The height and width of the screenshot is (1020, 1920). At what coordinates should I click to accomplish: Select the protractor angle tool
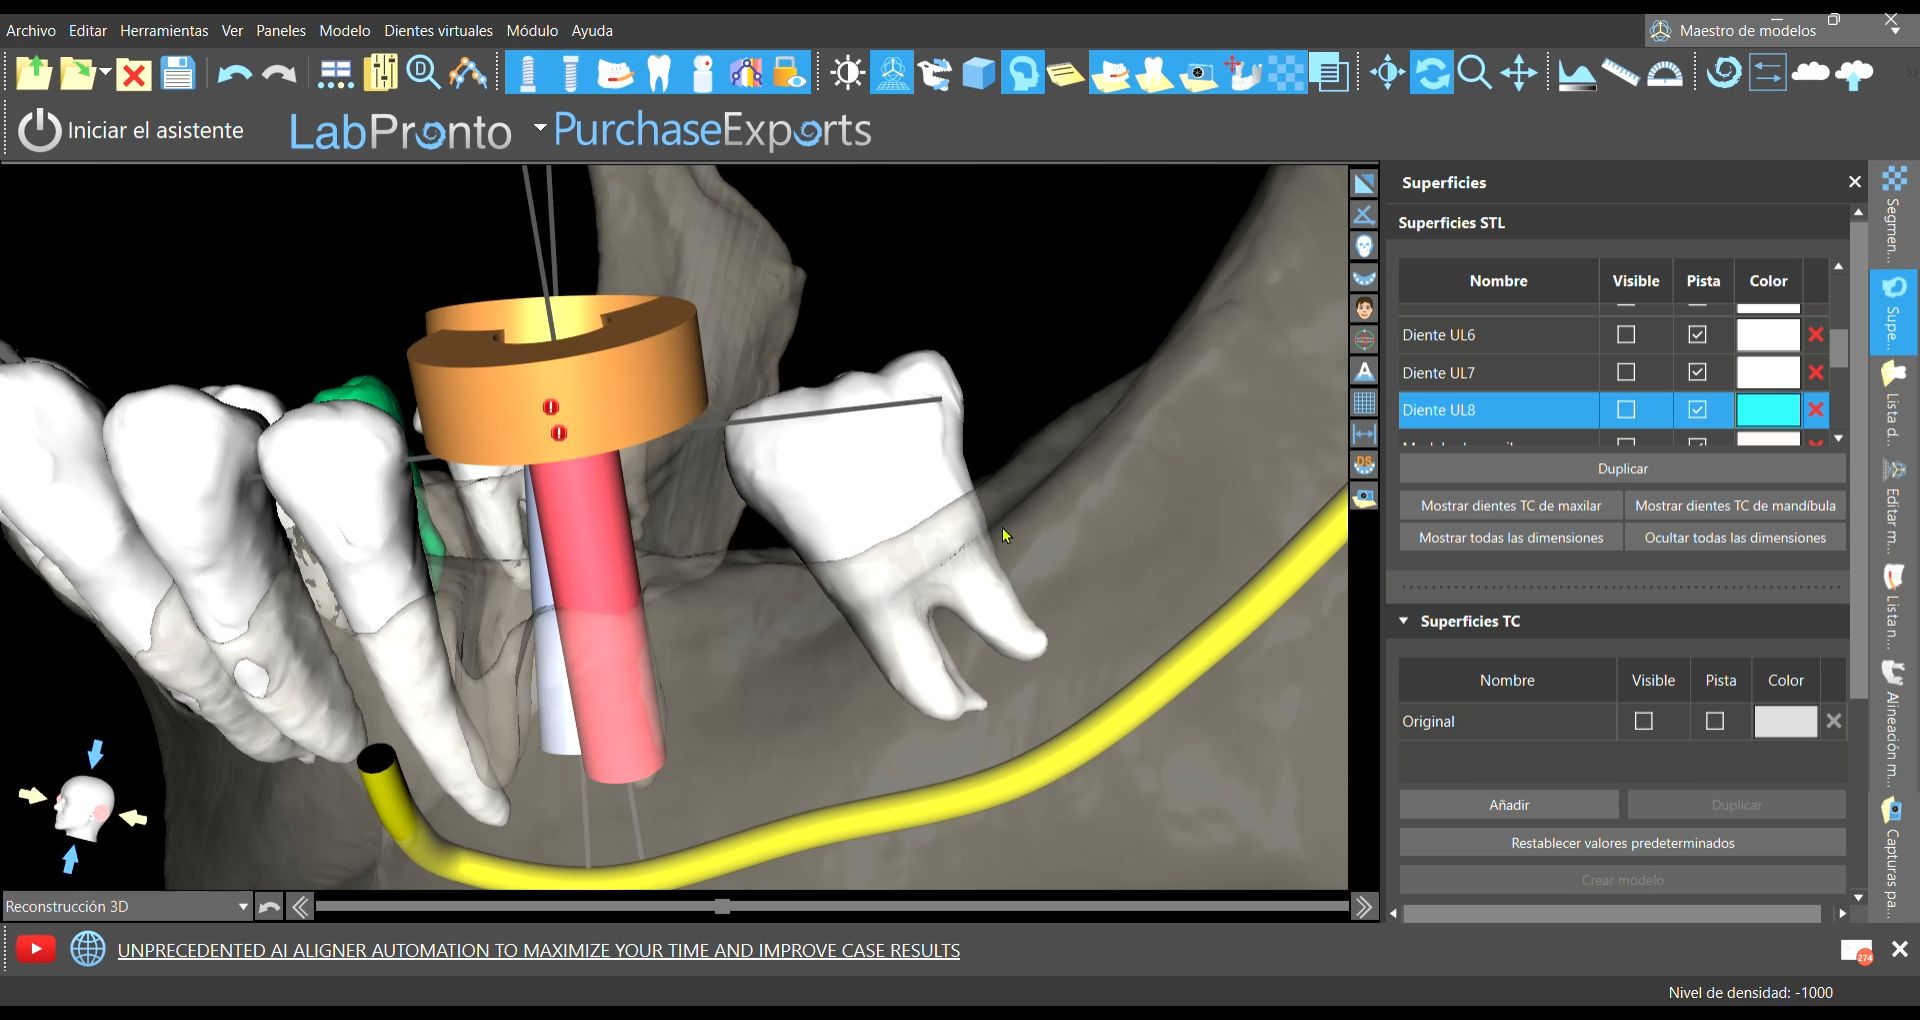point(1664,74)
